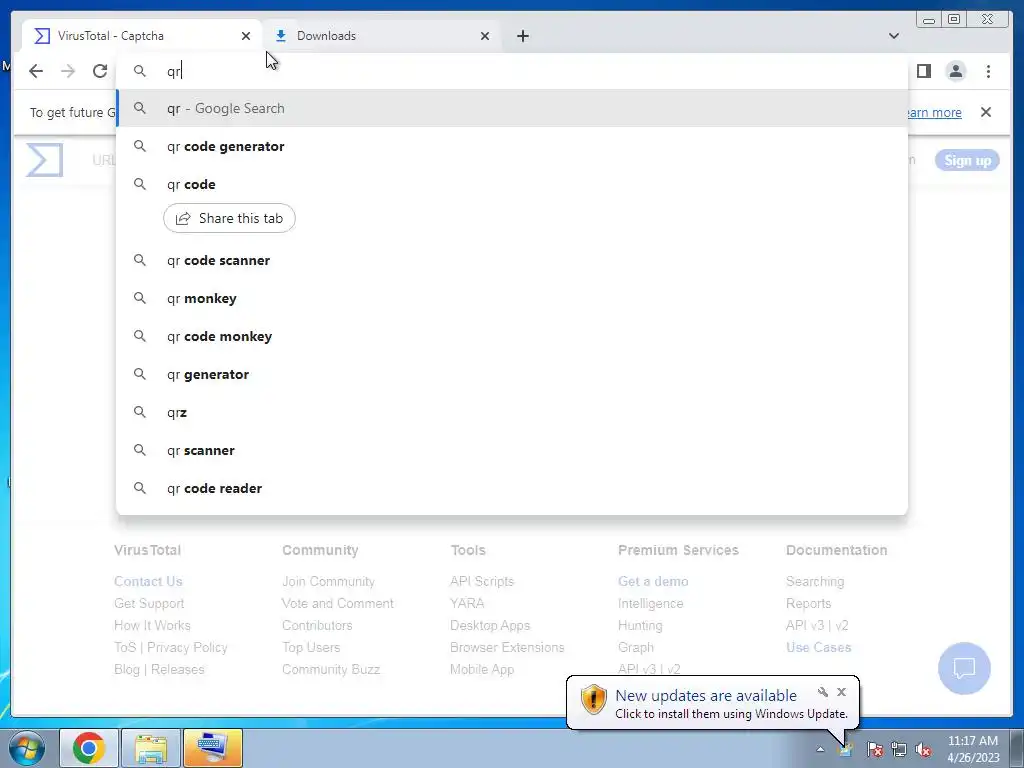Screen dimensions: 1024x768
Task: Open the taskbar clock showing 11:17 AM
Action: (x=973, y=749)
